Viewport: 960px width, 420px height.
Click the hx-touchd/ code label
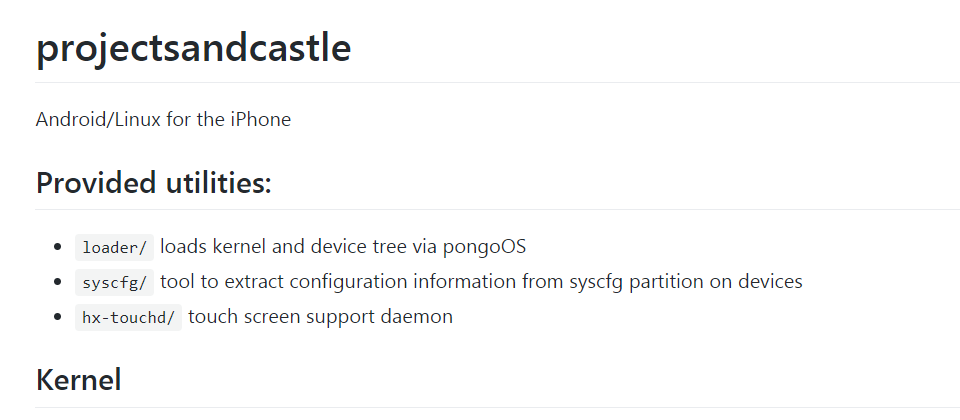pyautogui.click(x=129, y=317)
